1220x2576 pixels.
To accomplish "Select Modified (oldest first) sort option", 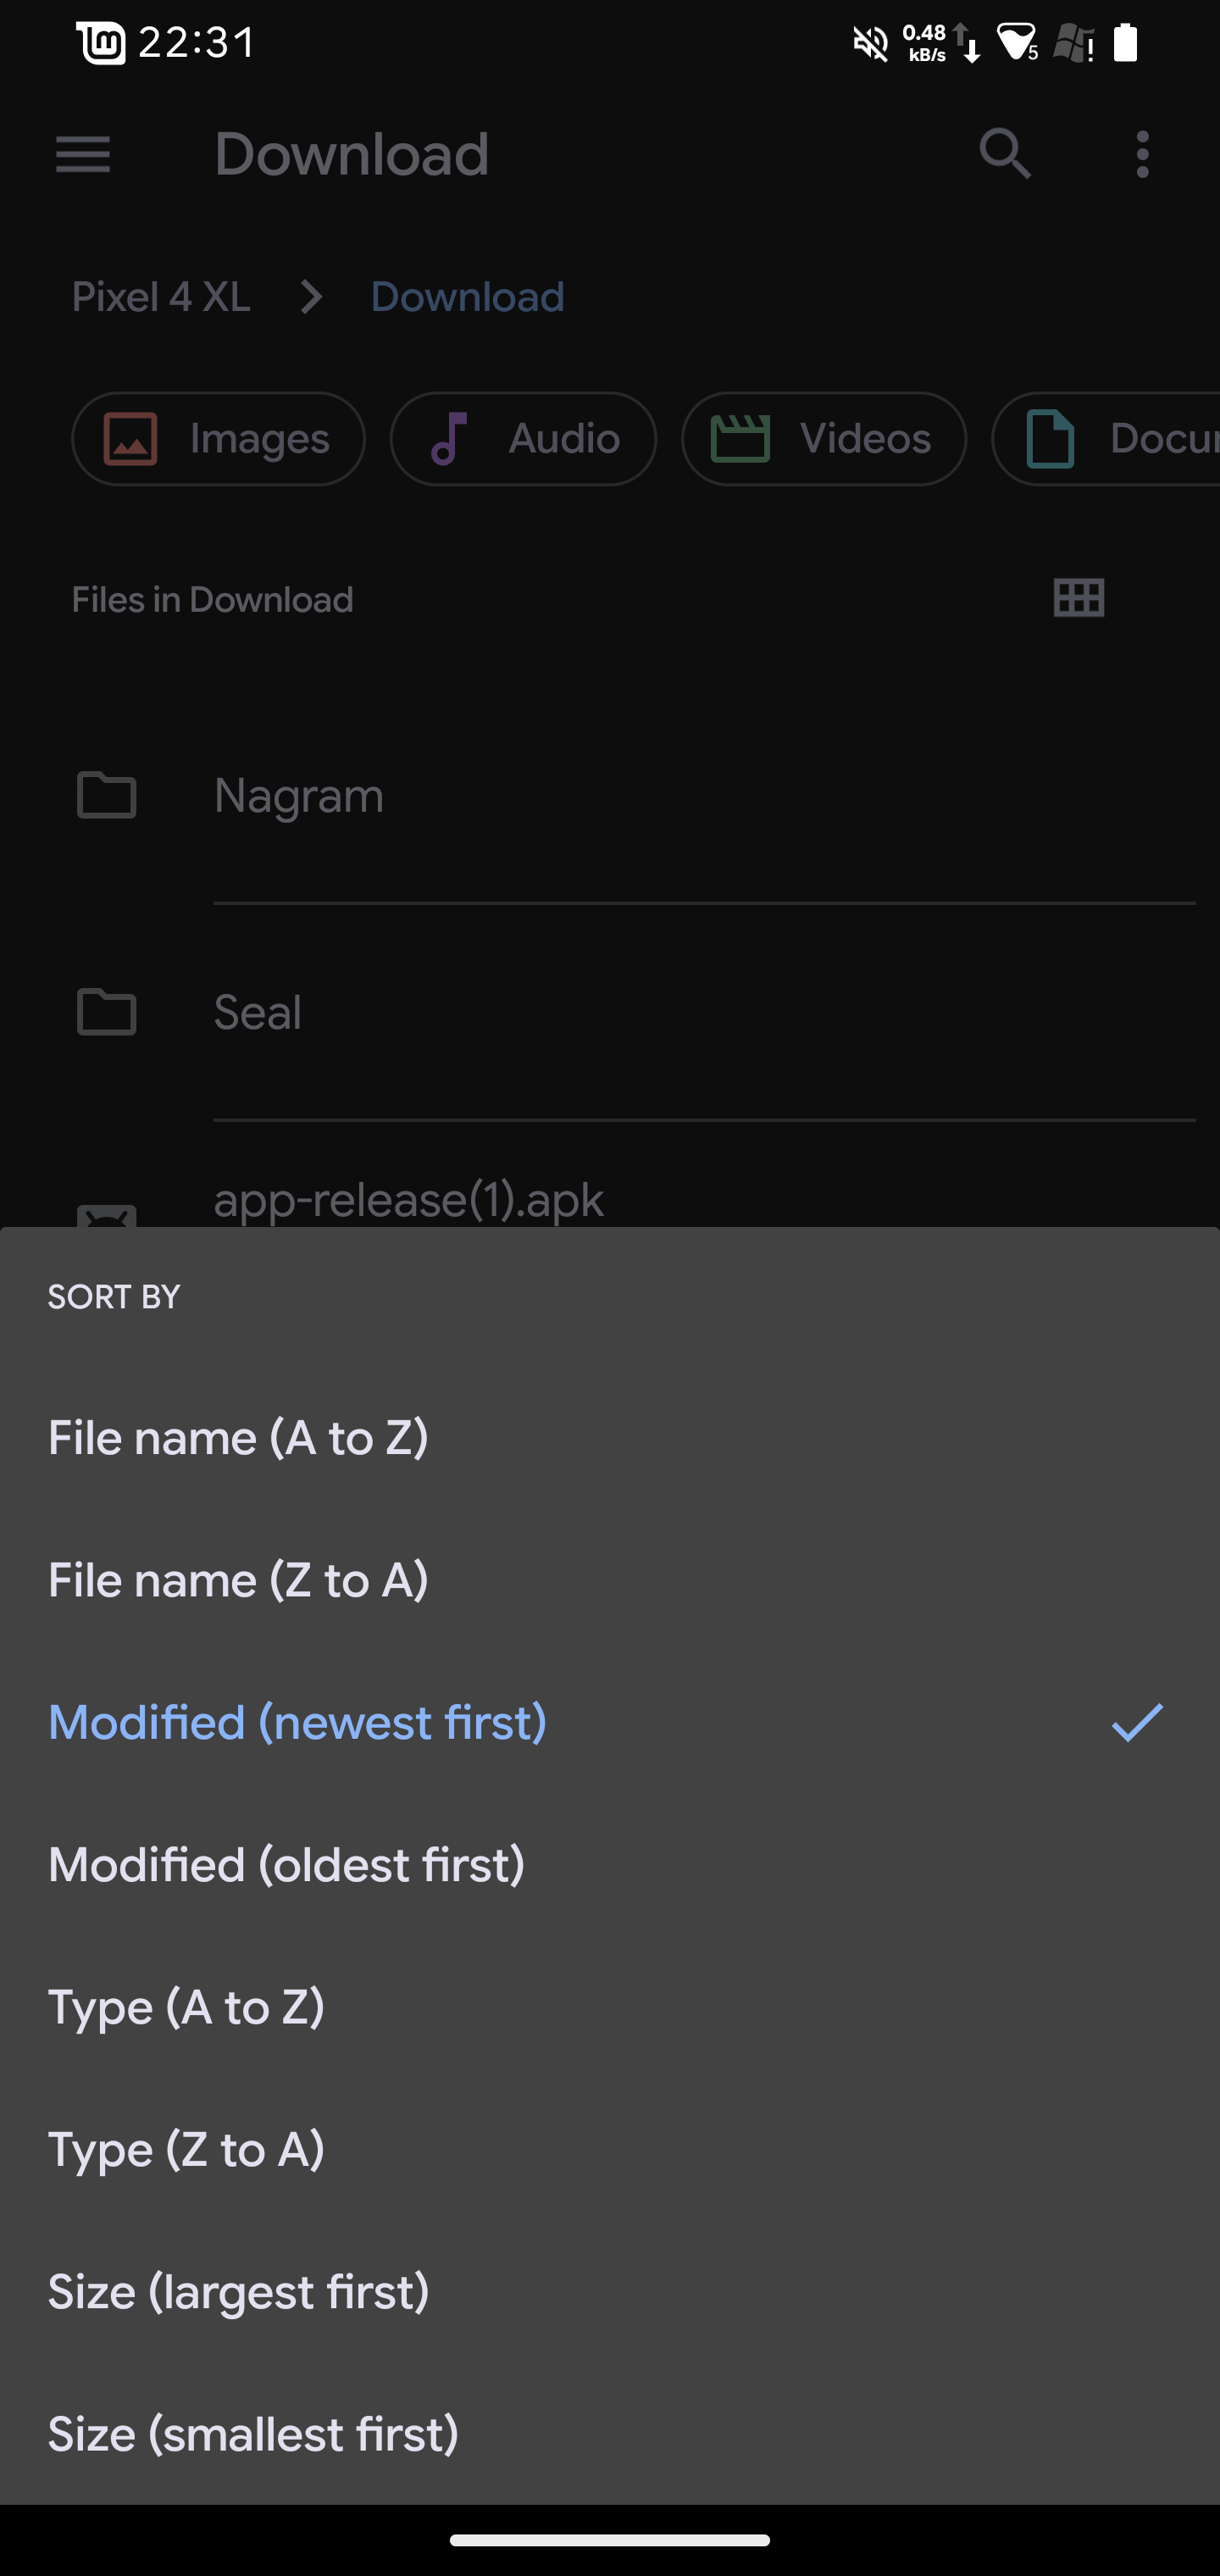I will (287, 1865).
